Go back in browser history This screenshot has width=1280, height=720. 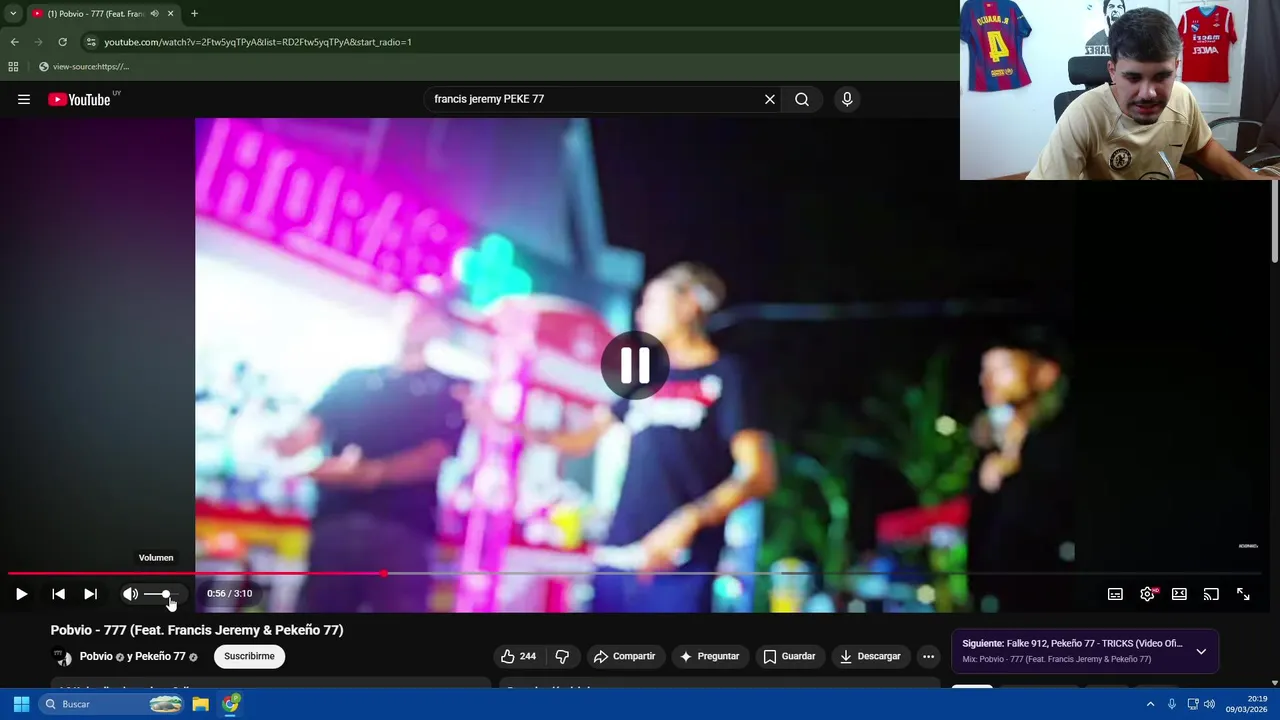[x=14, y=42]
